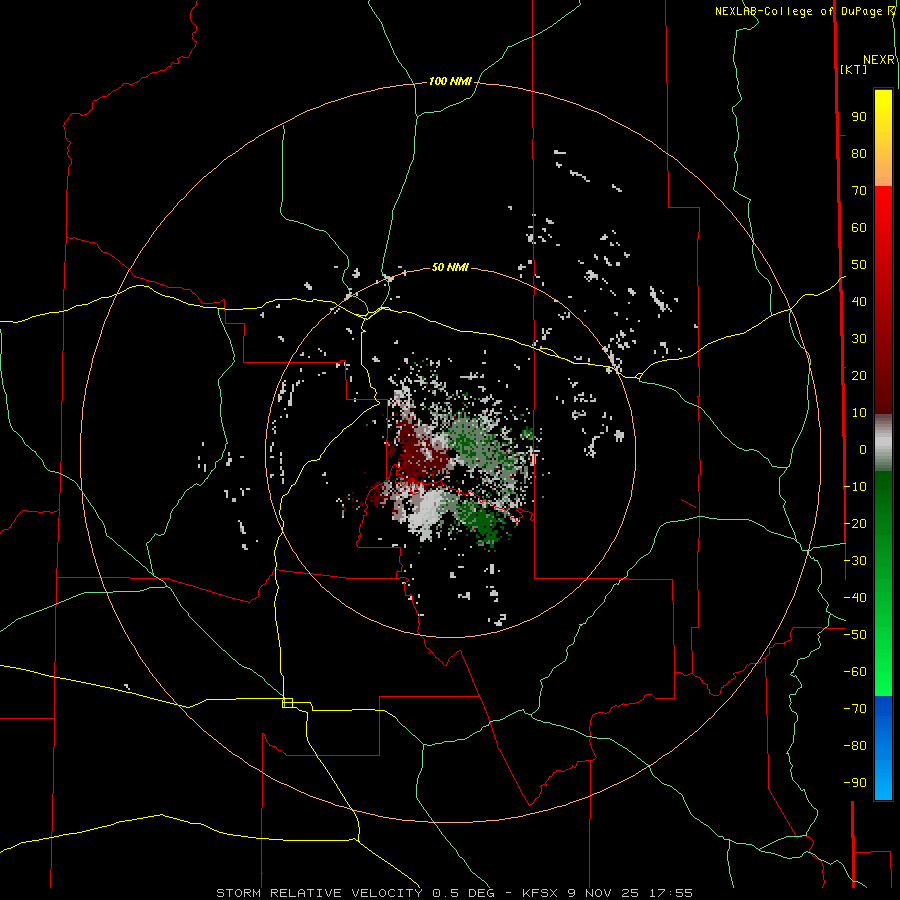Screen dimensions: 900x900
Task: Click the "9 NOV 25" date in the caption
Action: [x=603, y=893]
